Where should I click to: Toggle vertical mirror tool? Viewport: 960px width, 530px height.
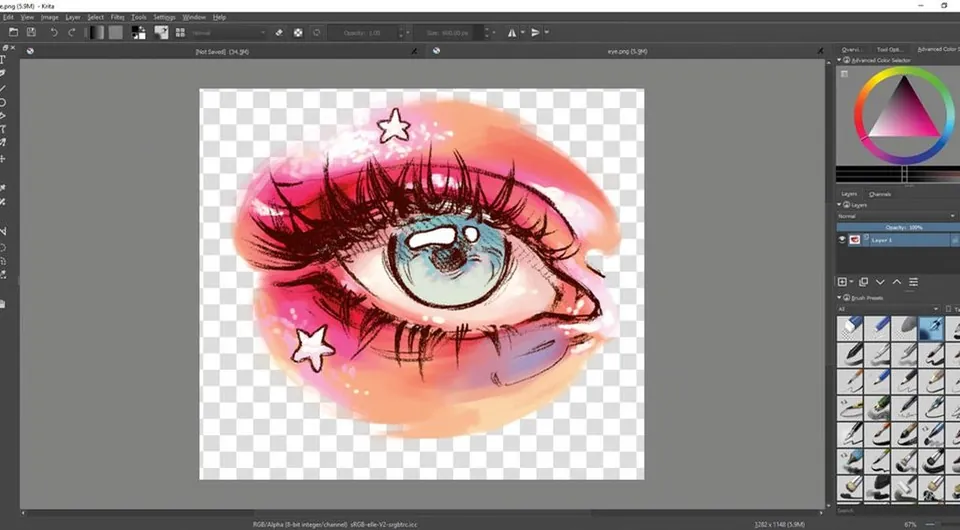point(535,32)
